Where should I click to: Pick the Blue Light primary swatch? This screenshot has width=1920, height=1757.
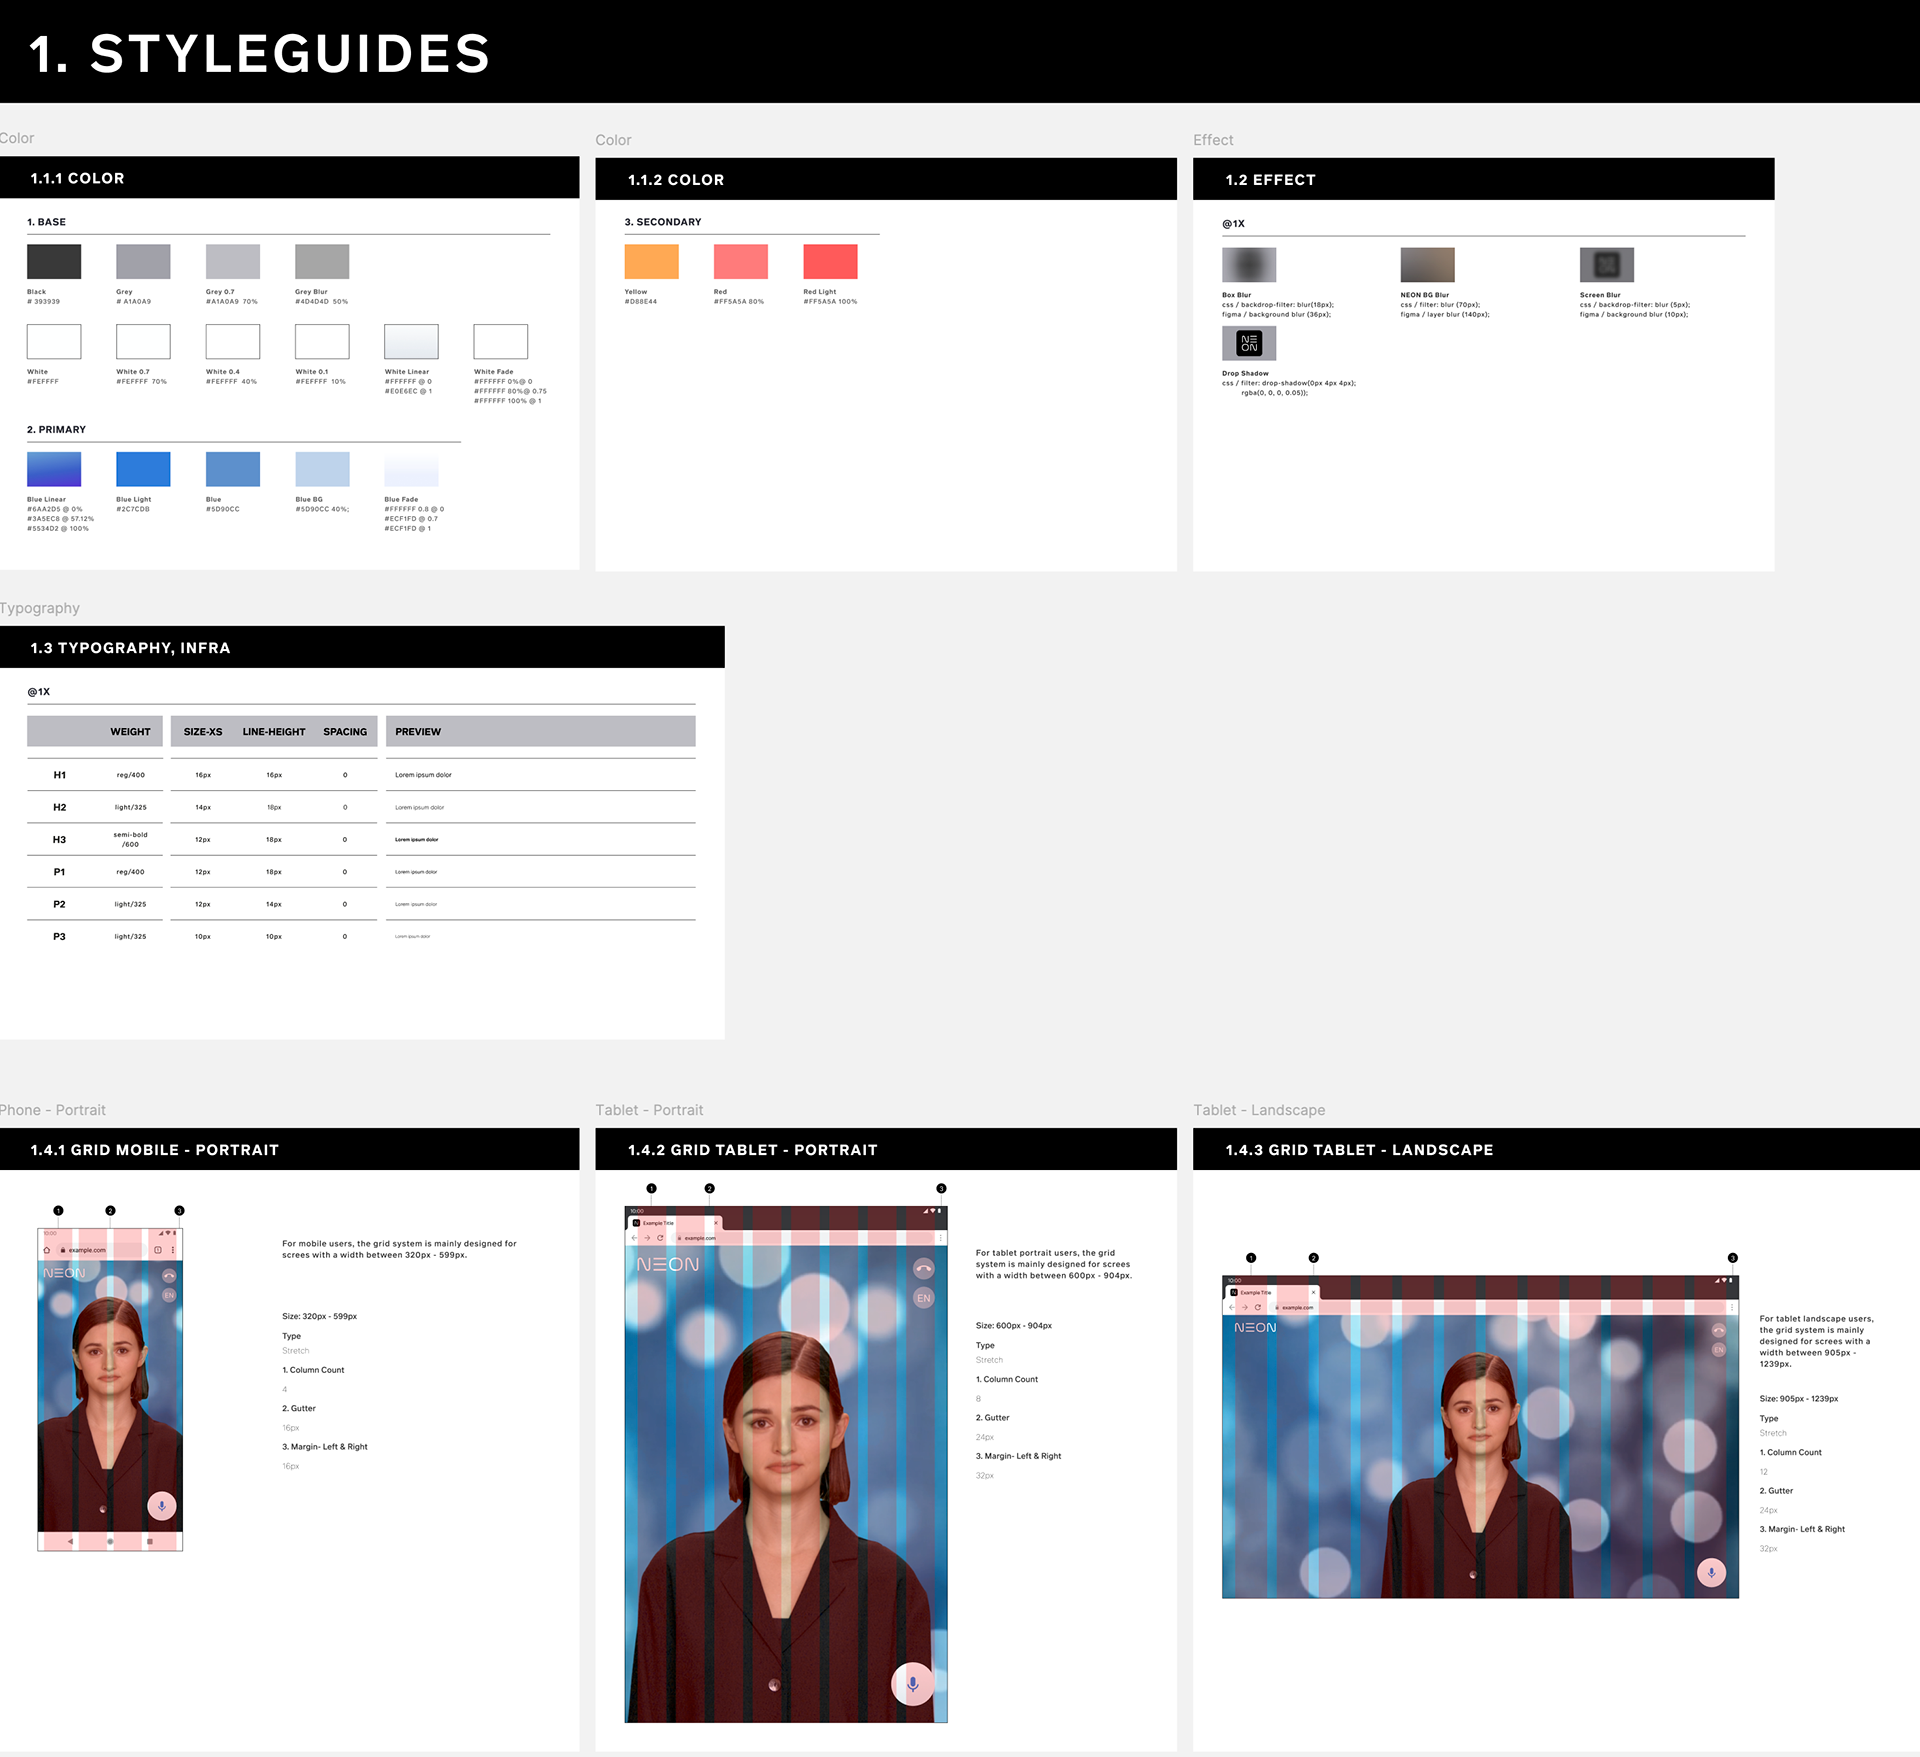143,469
